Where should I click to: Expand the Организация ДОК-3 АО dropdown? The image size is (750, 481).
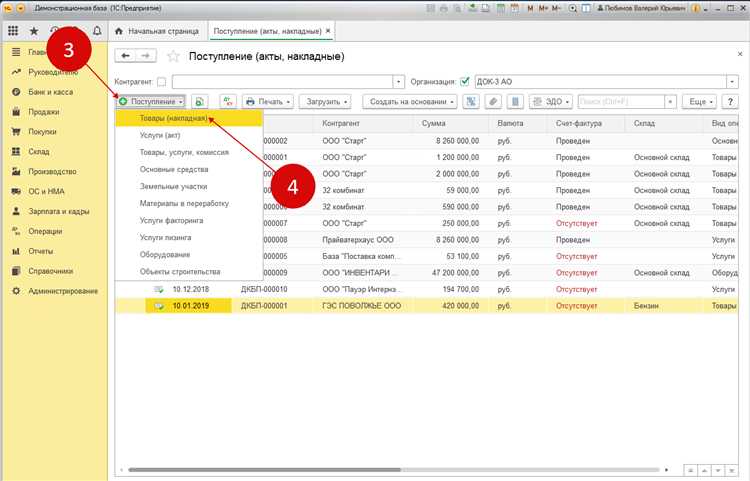[x=732, y=81]
